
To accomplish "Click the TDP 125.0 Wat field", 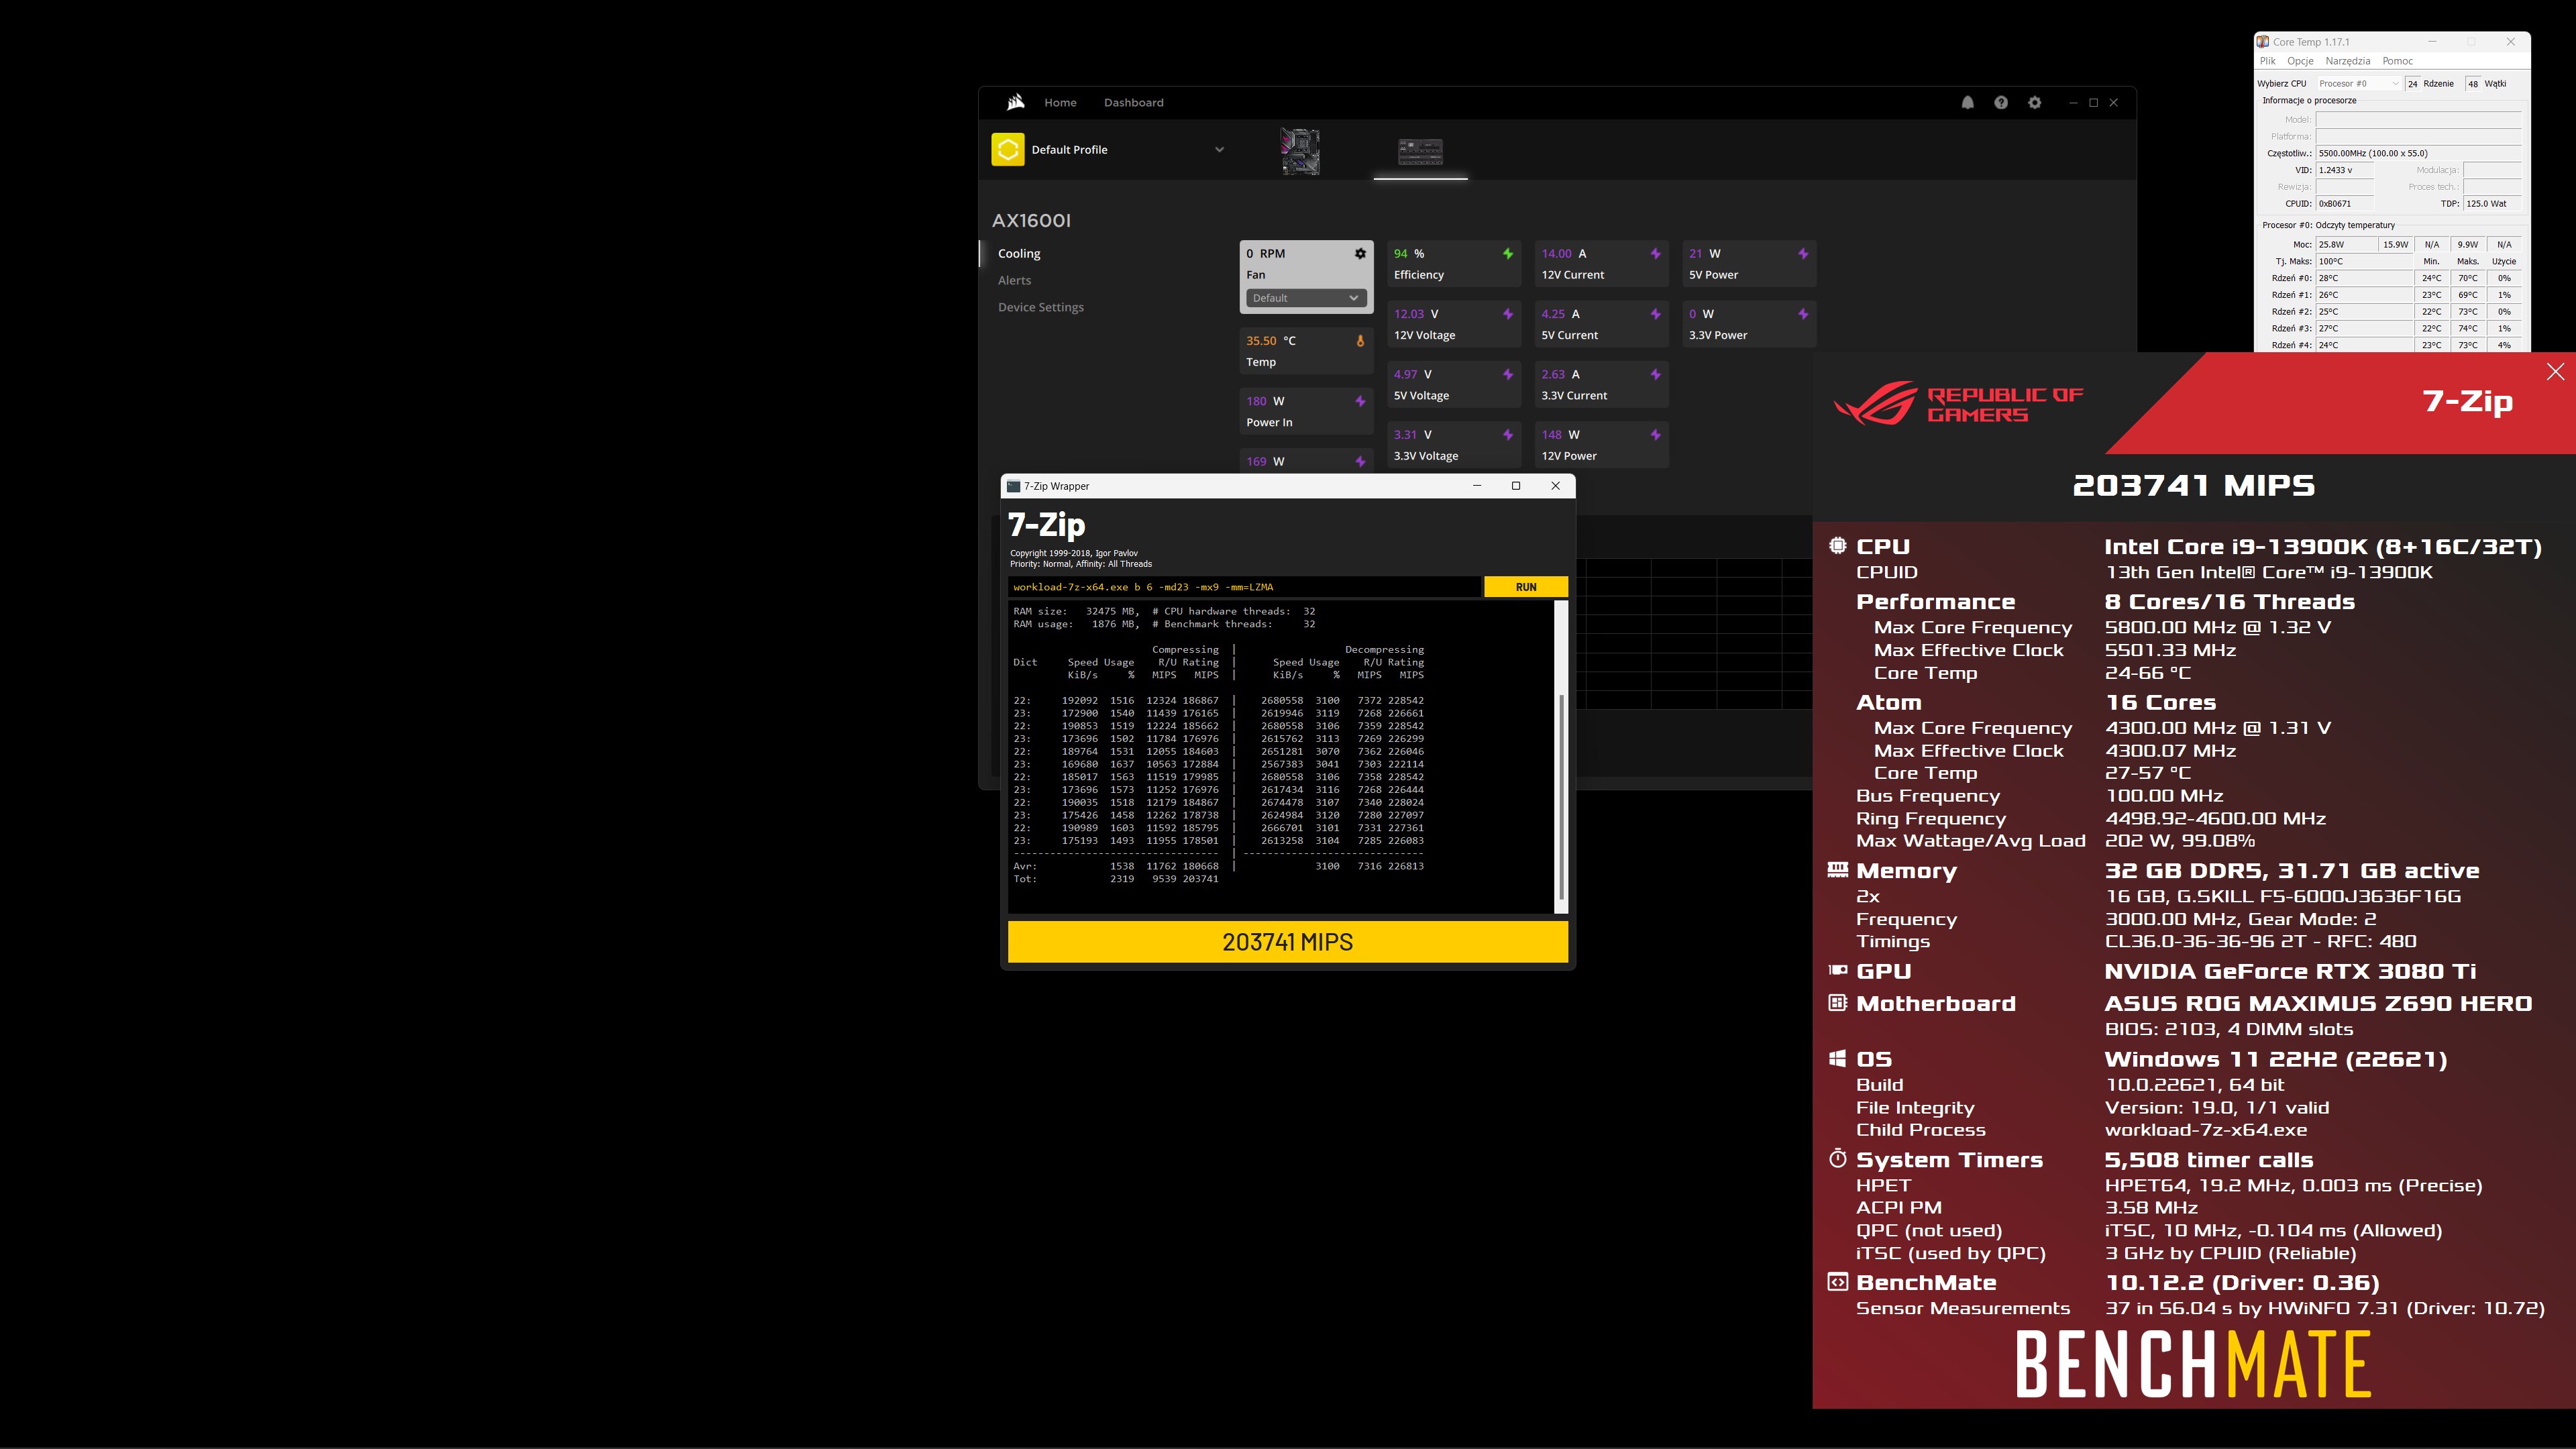I will [2492, 203].
